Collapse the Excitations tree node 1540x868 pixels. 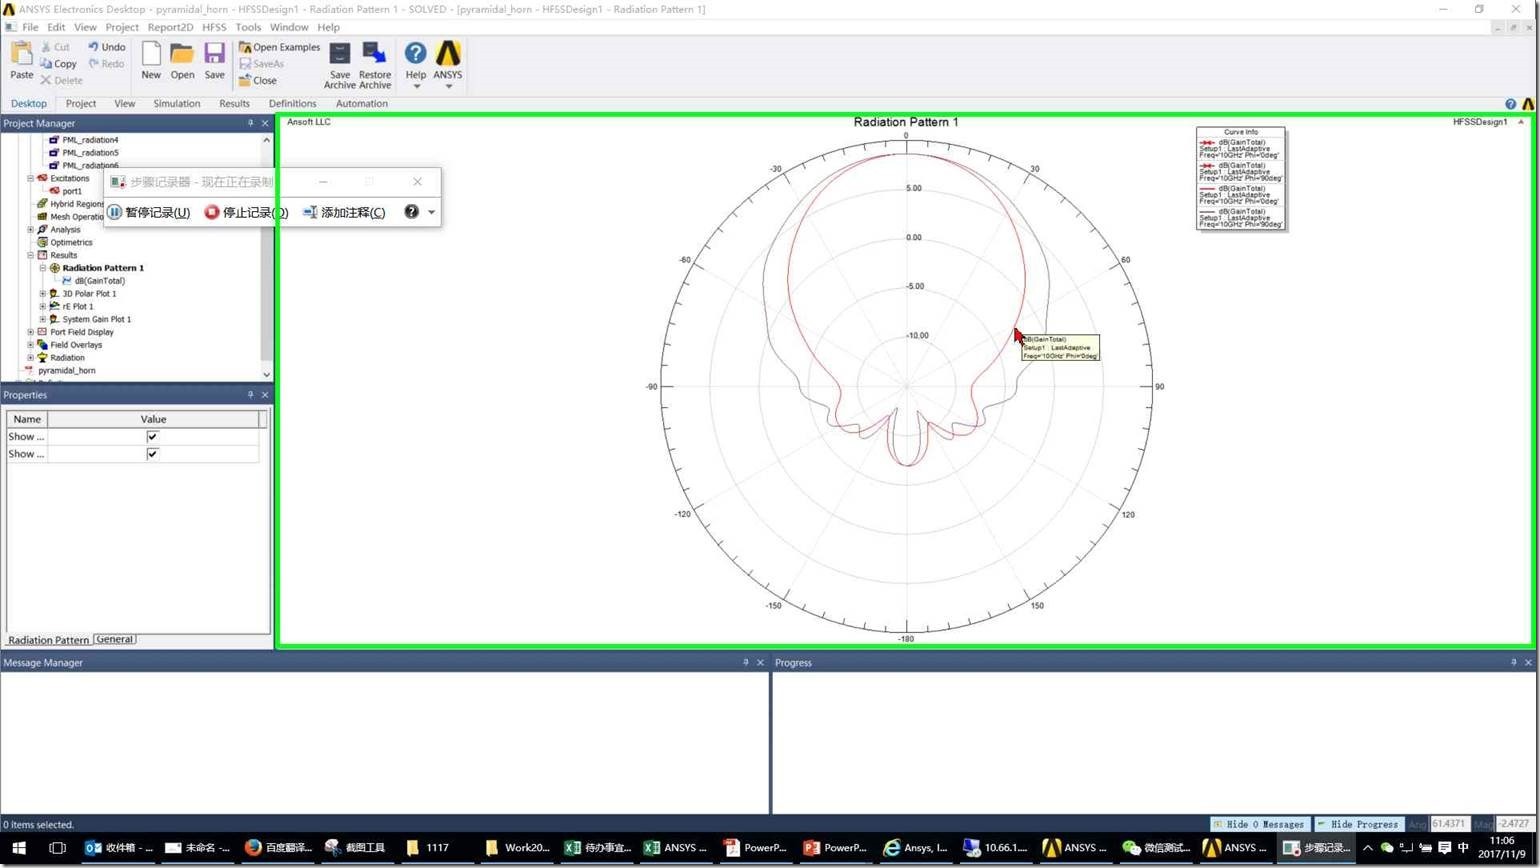click(30, 178)
